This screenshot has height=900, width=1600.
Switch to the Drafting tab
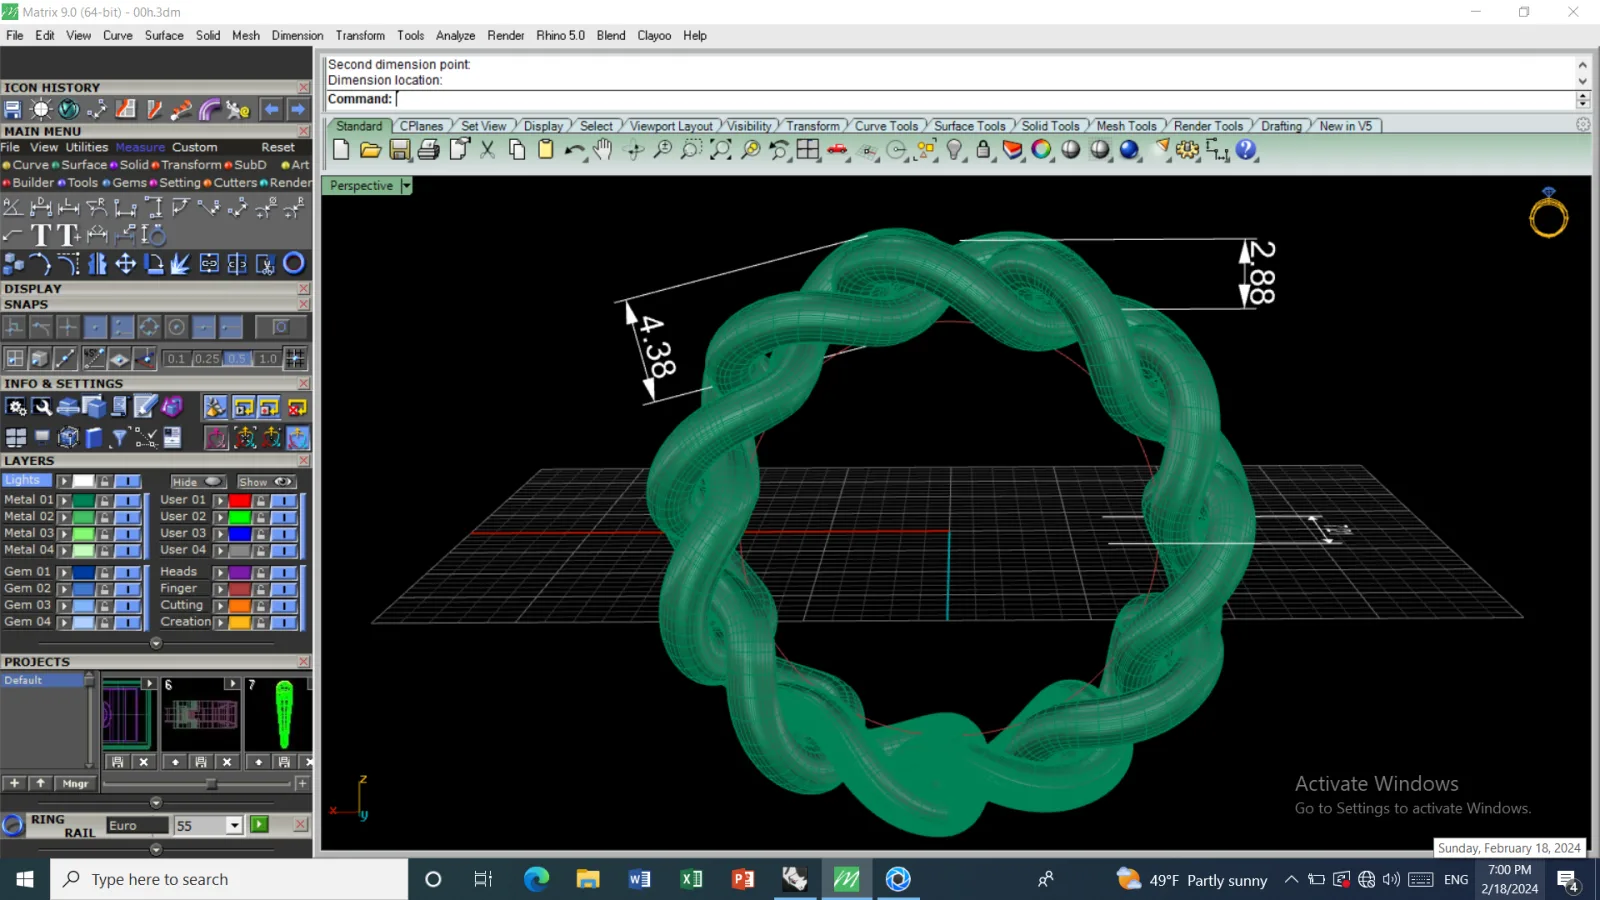coord(1281,126)
